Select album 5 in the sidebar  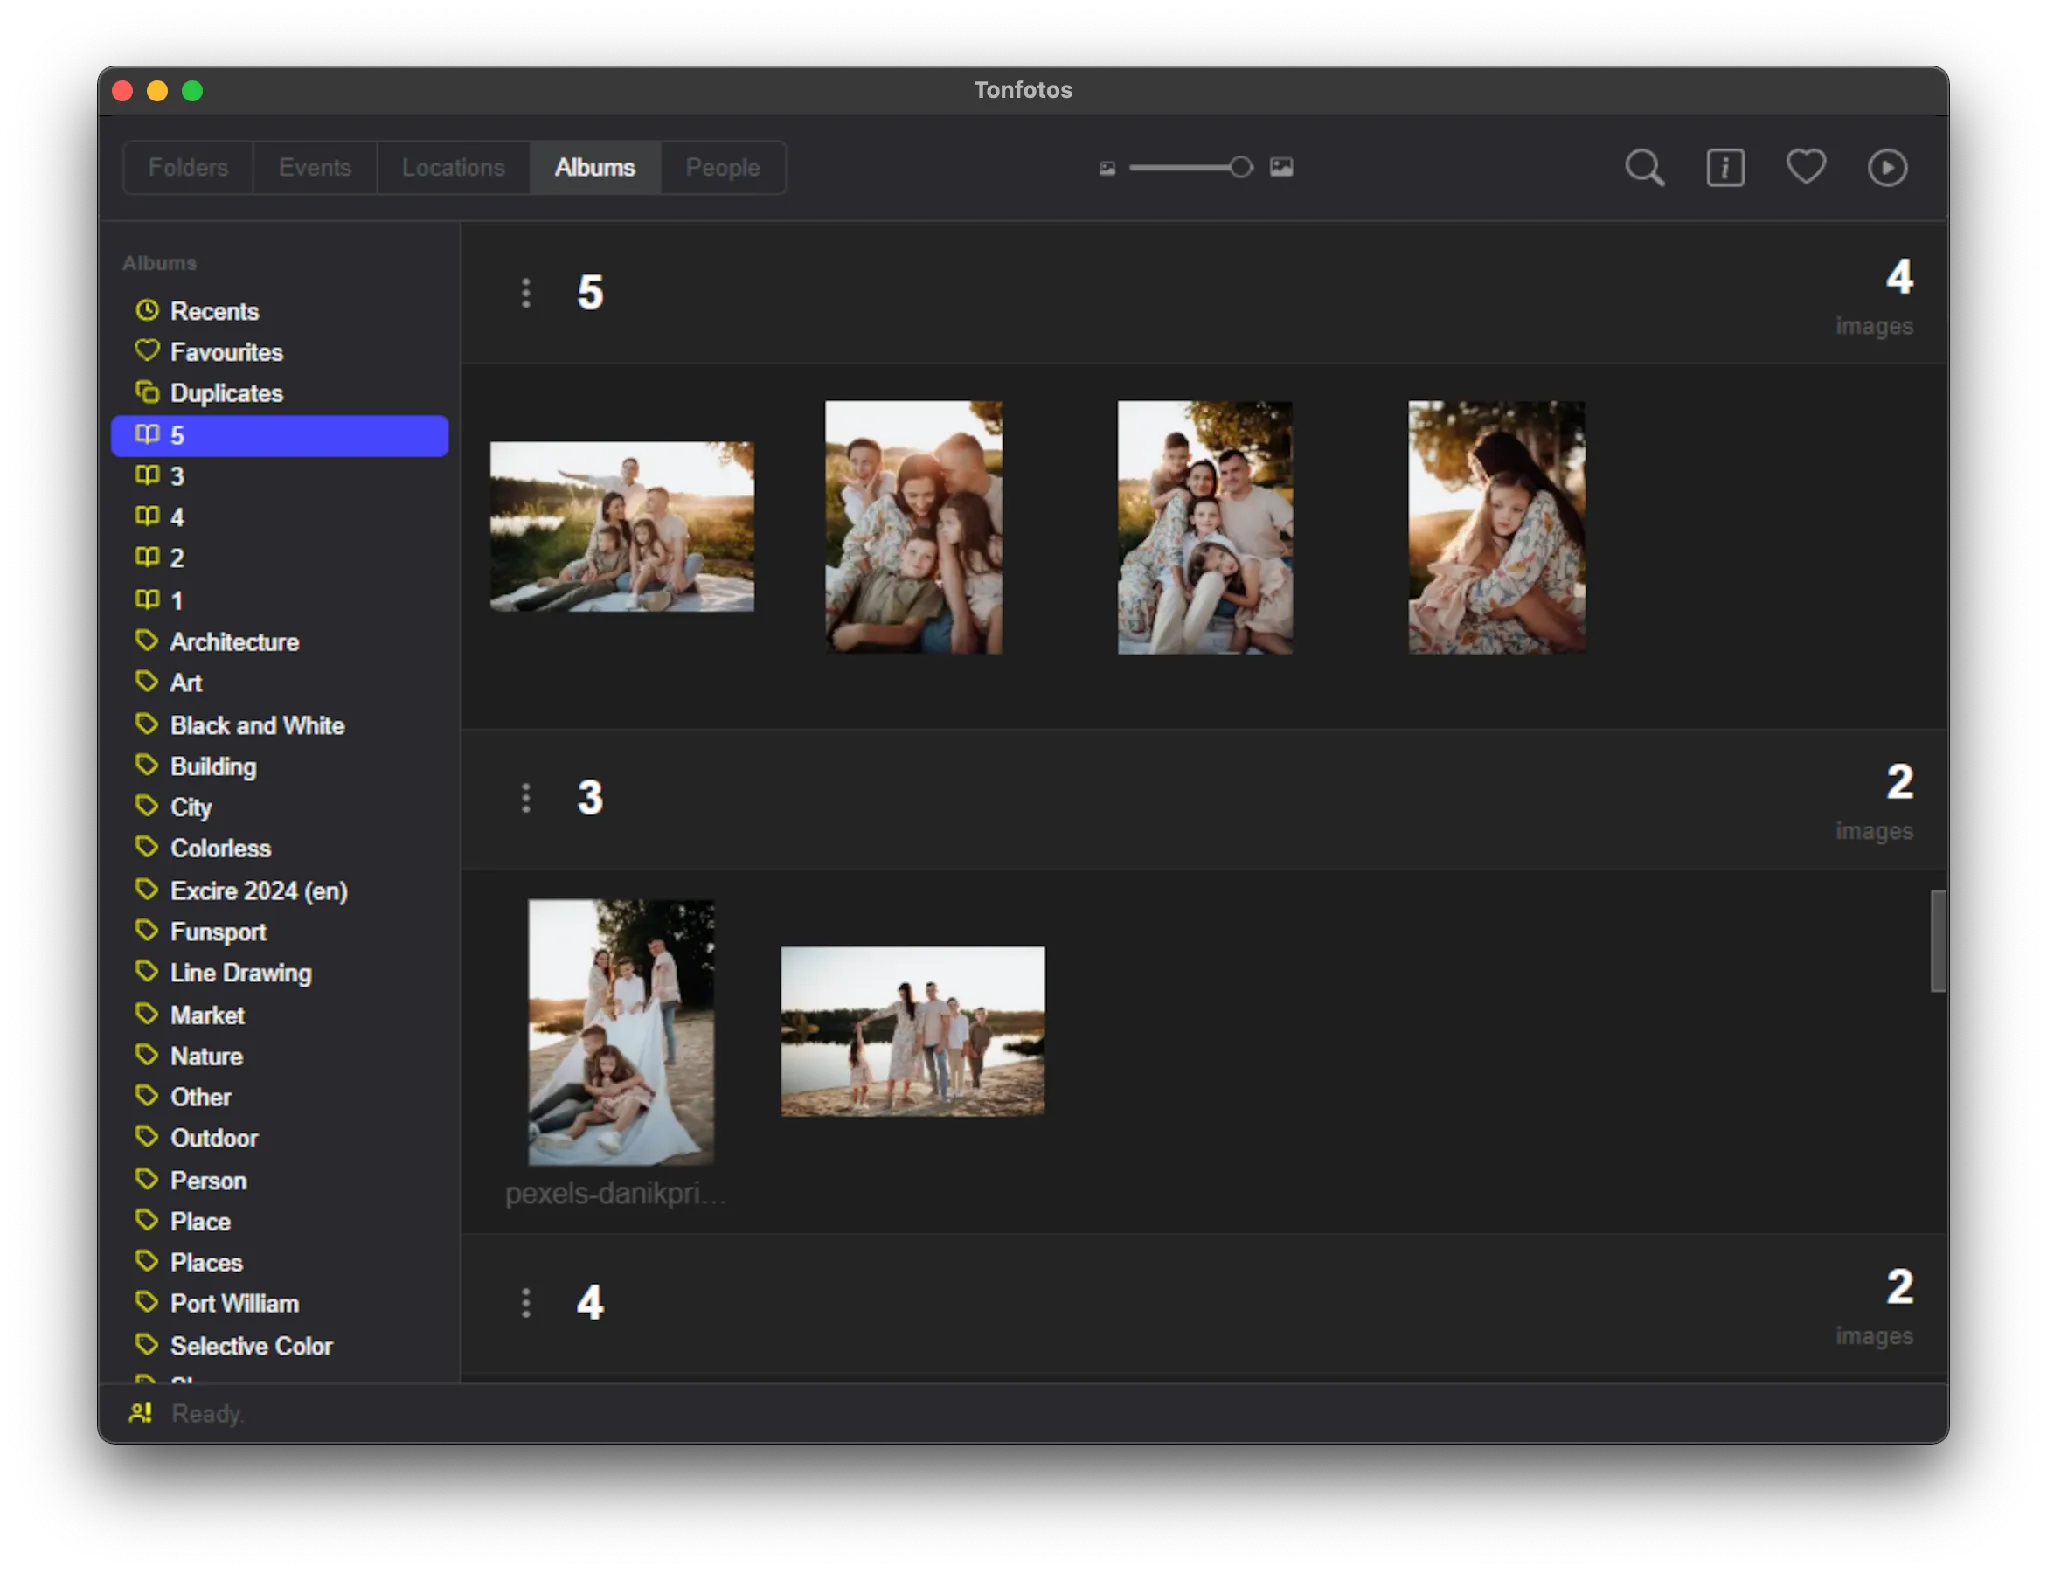pos(280,435)
